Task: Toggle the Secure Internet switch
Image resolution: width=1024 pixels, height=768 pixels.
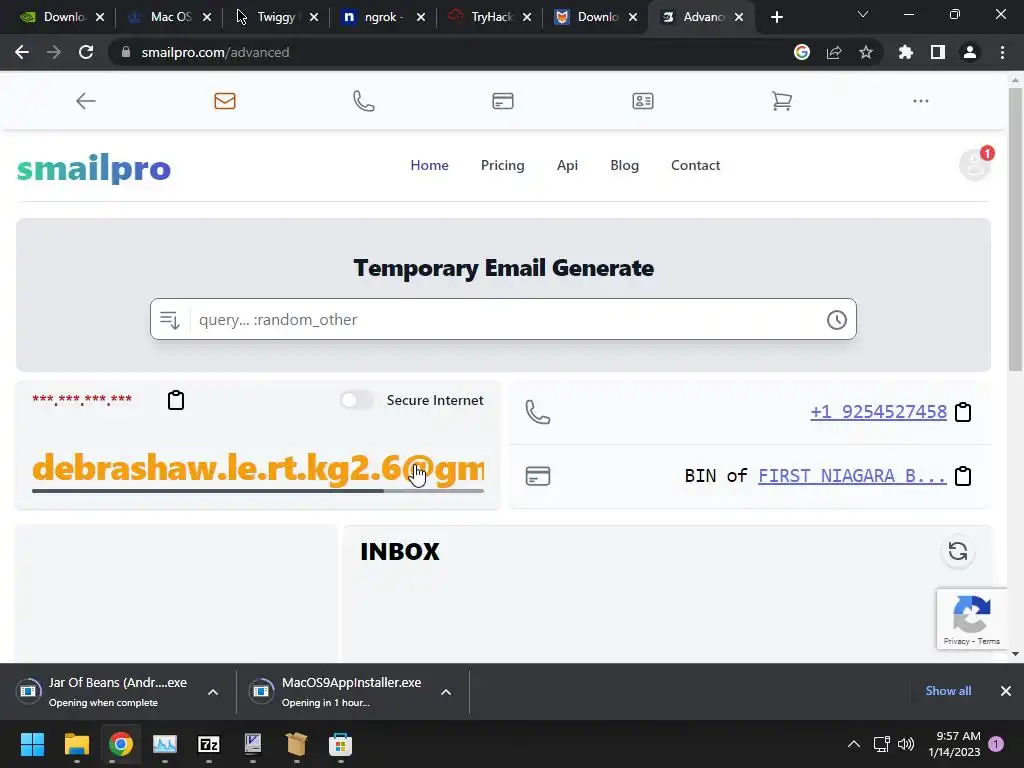Action: [357, 400]
